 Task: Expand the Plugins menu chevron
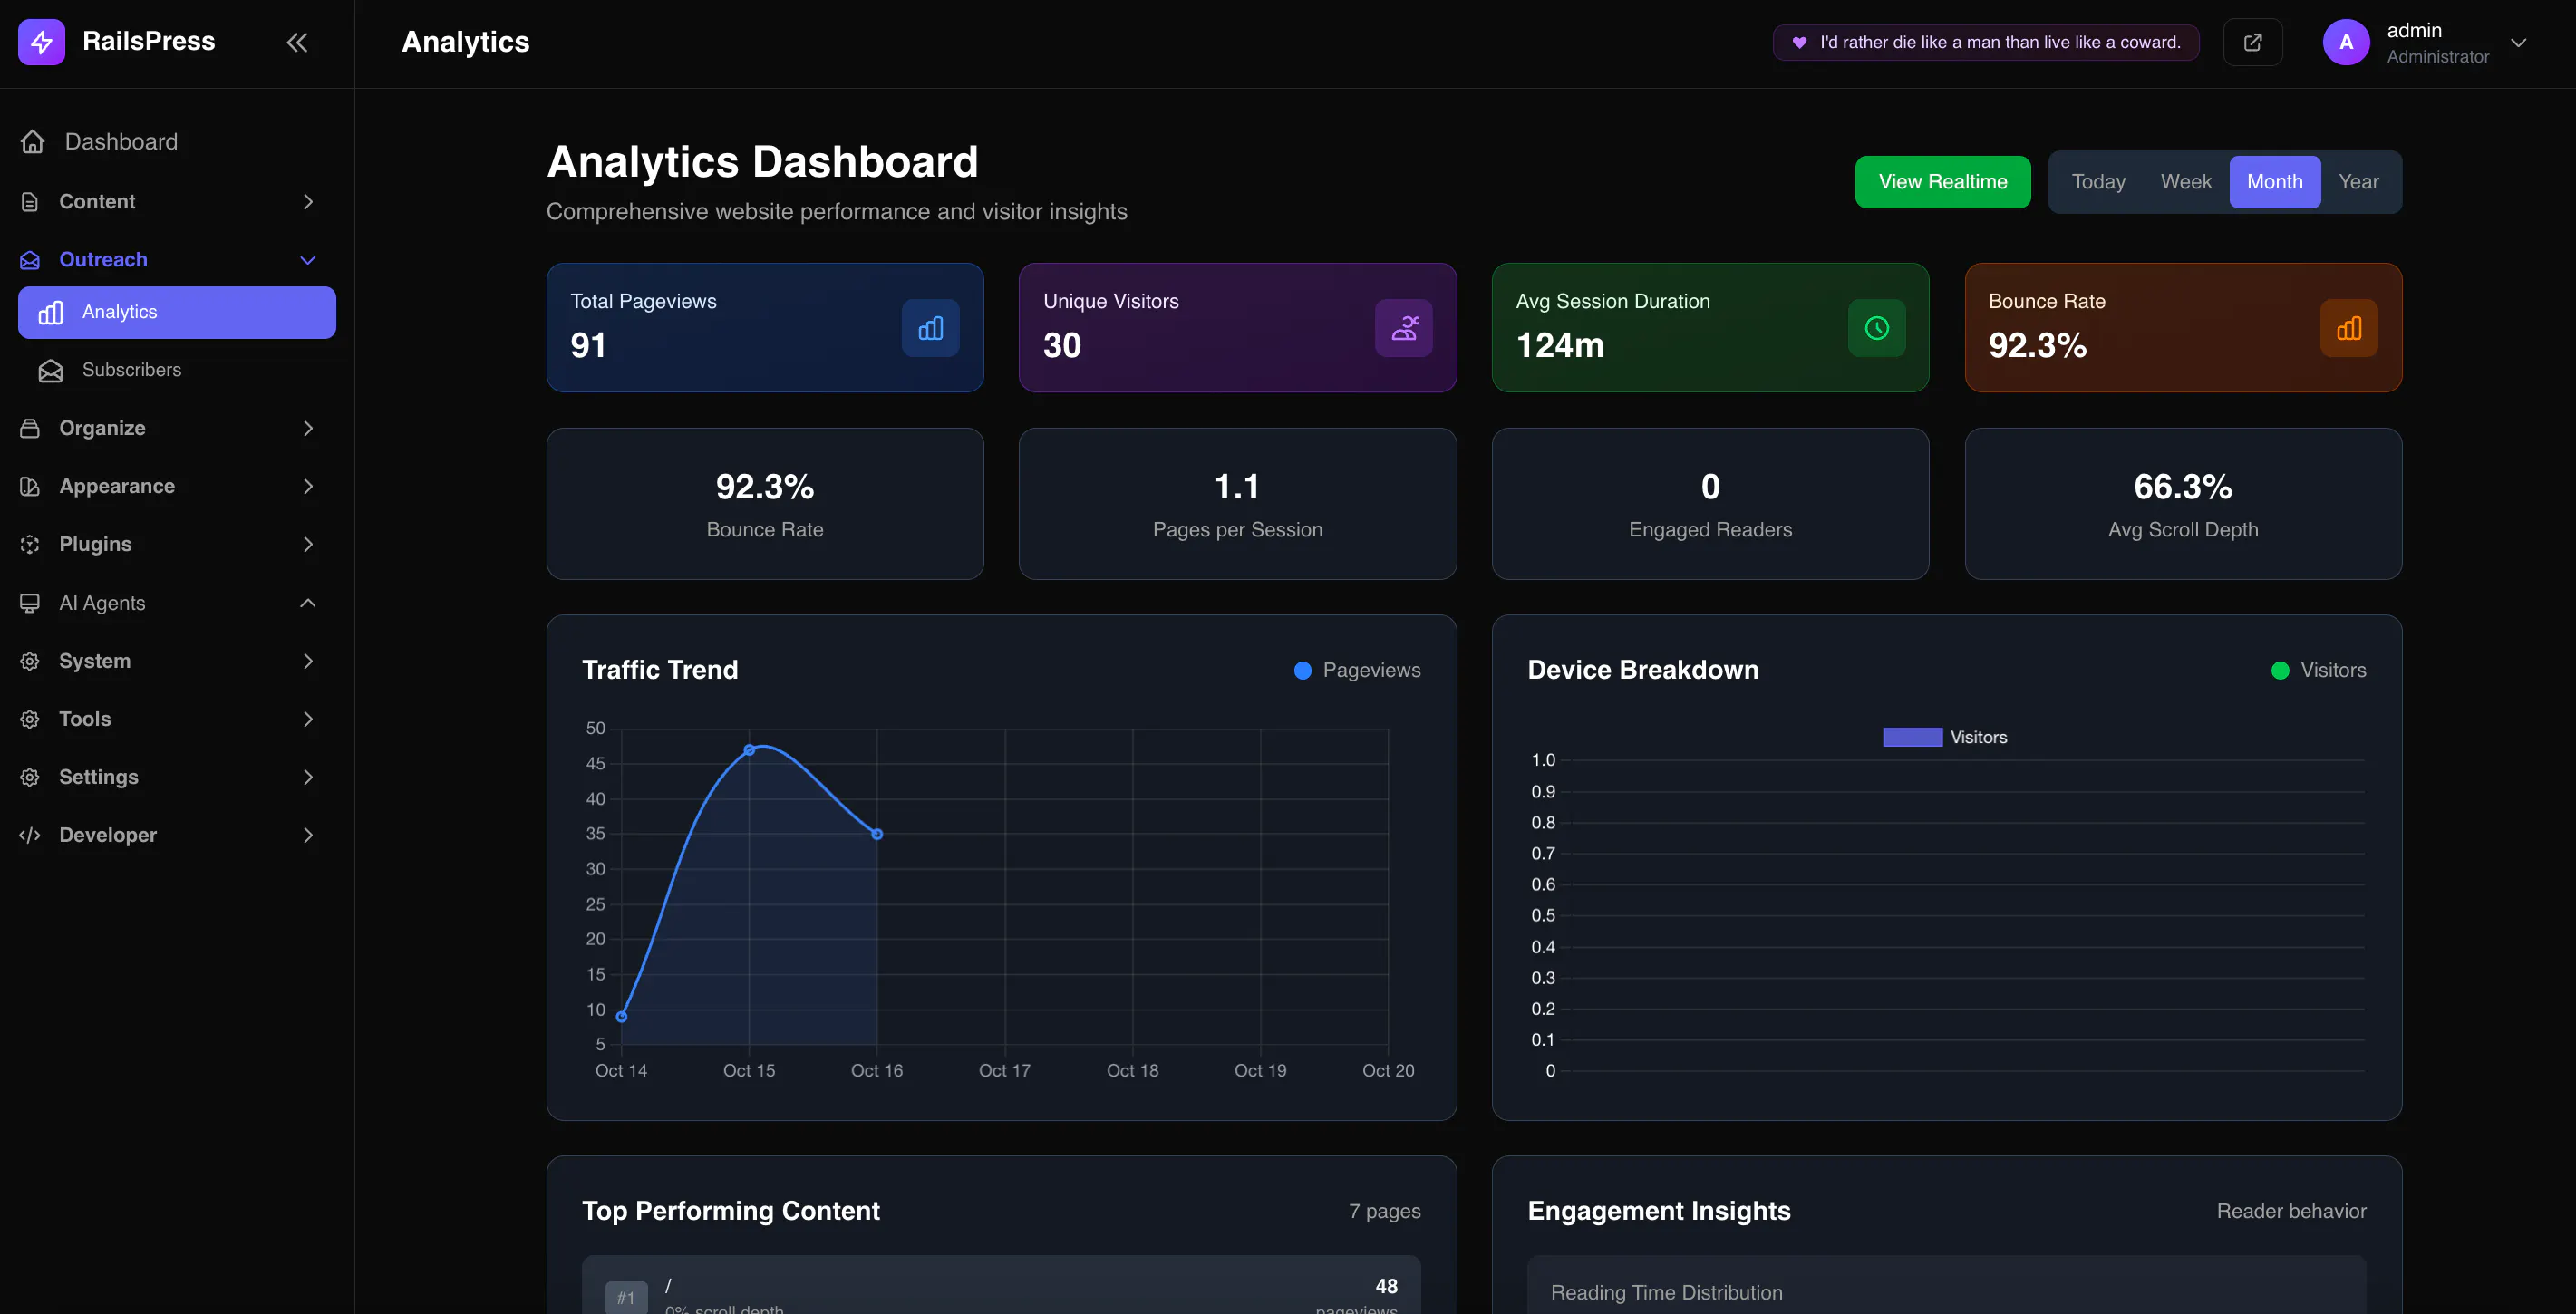tap(308, 544)
